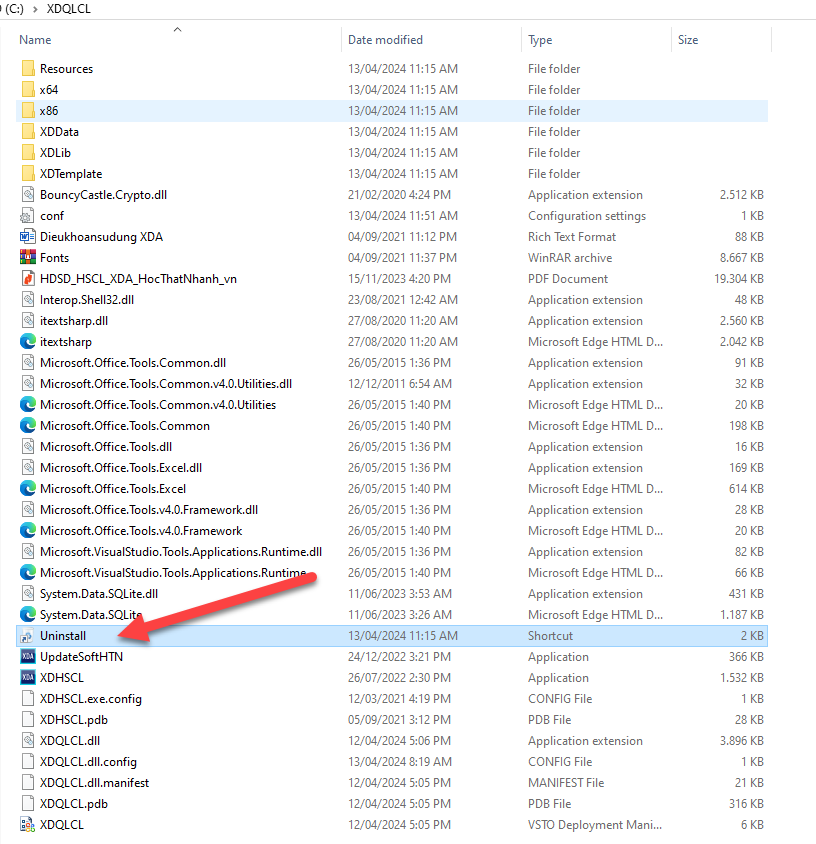The image size is (816, 844).
Task: Click the BouncyCastle.Crypto.dll file icon
Action: [28, 194]
